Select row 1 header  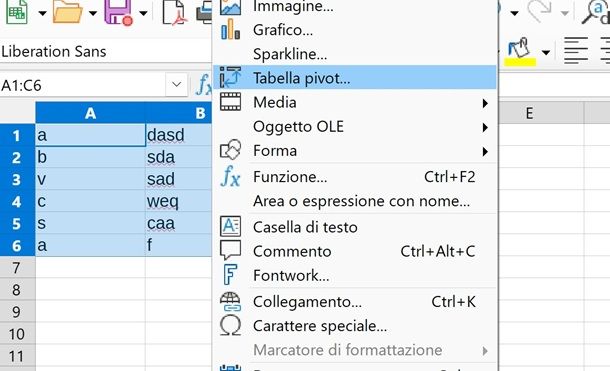[x=17, y=135]
